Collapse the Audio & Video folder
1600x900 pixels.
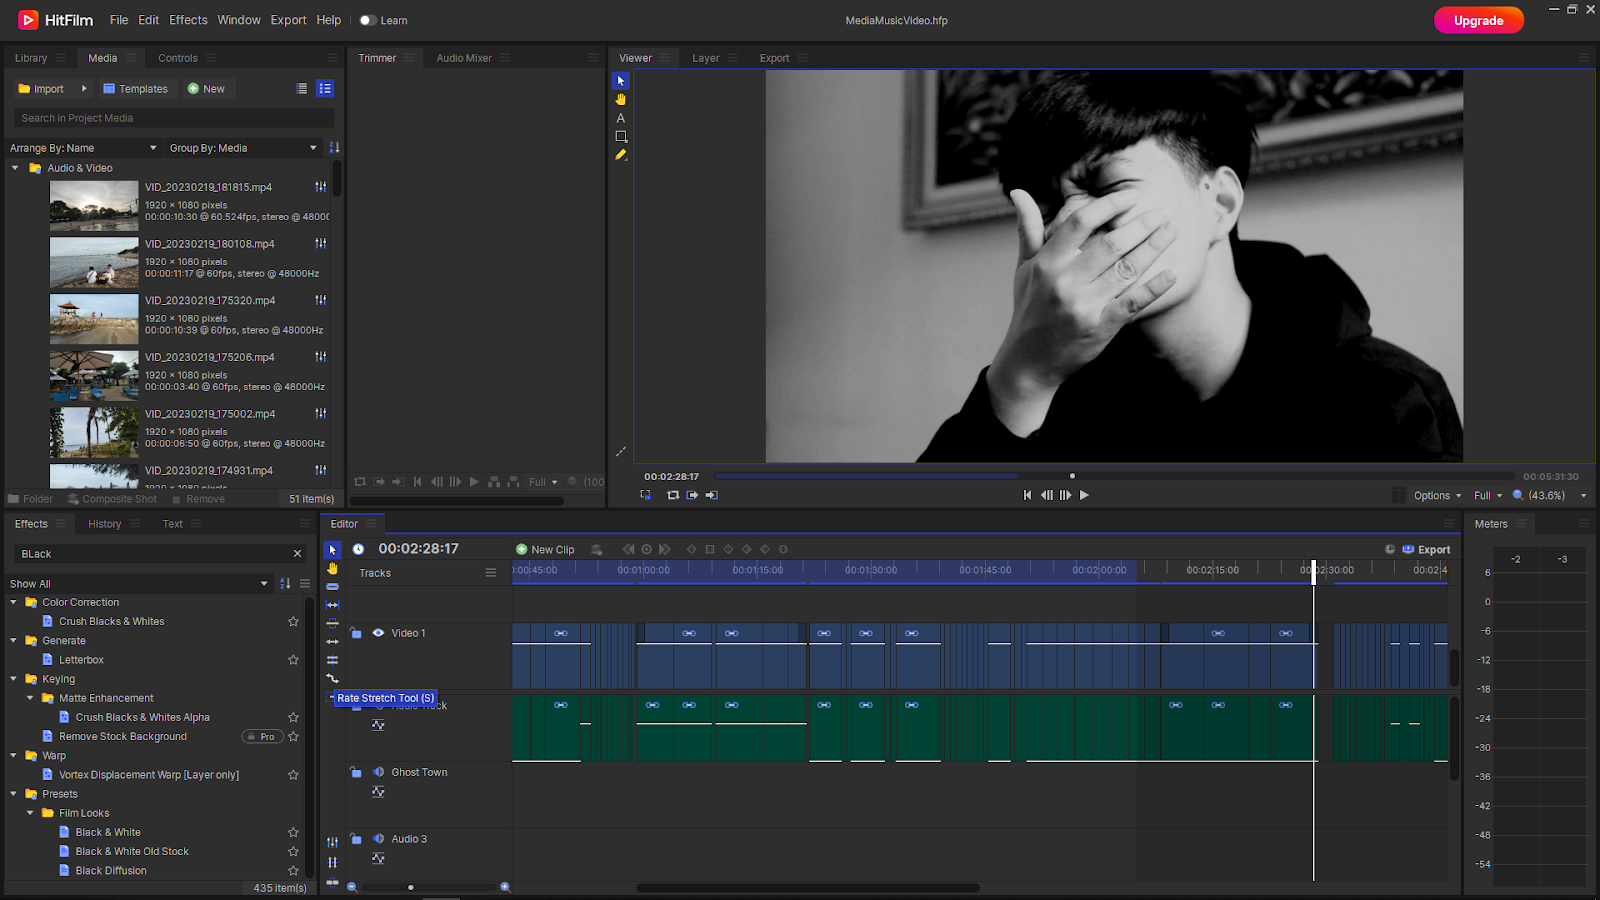coord(15,168)
